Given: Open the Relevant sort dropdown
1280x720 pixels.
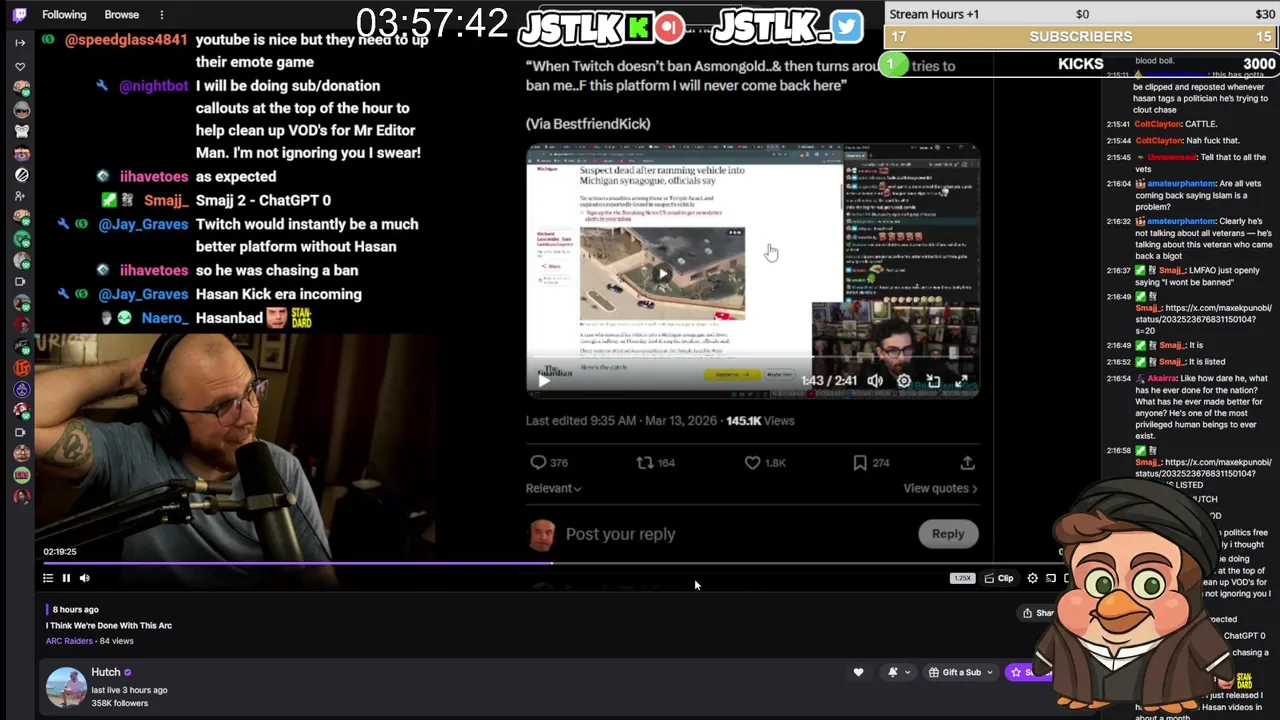Looking at the screenshot, I should 553,488.
